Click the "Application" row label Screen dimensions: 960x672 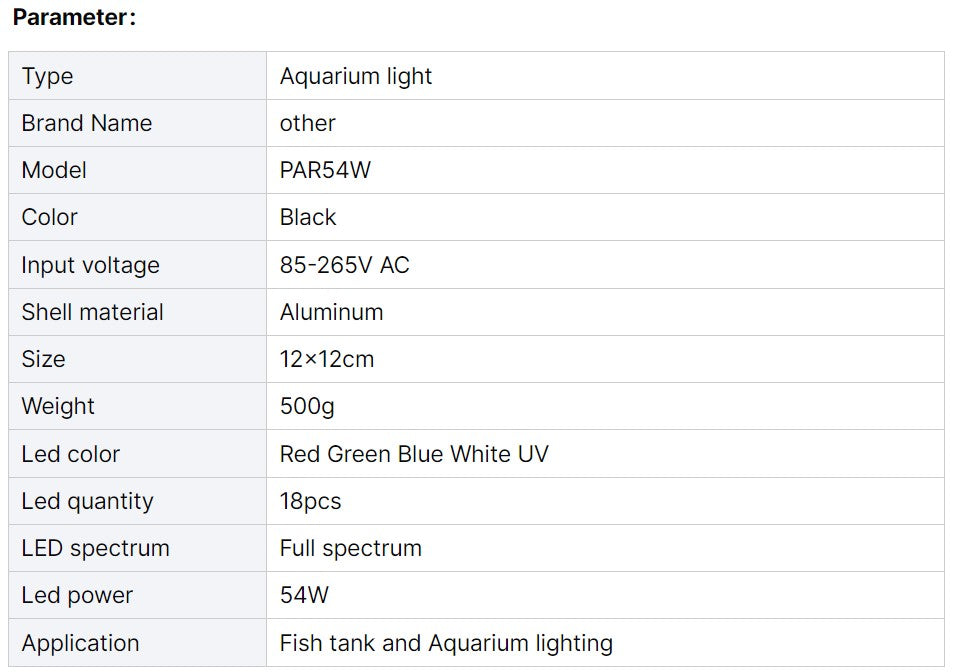coord(80,643)
